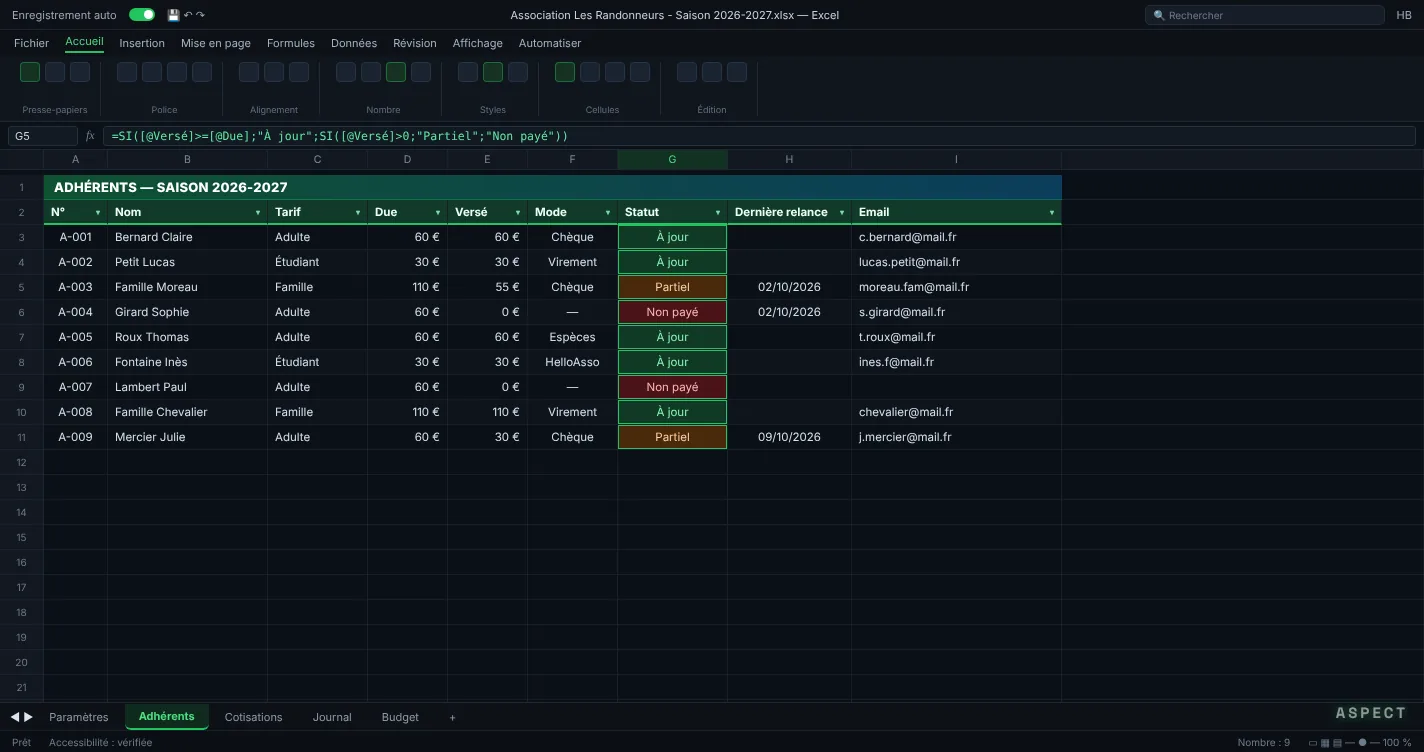Open the Fichier menu
Screen dimensions: 1424x752
pyautogui.click(x=31, y=43)
